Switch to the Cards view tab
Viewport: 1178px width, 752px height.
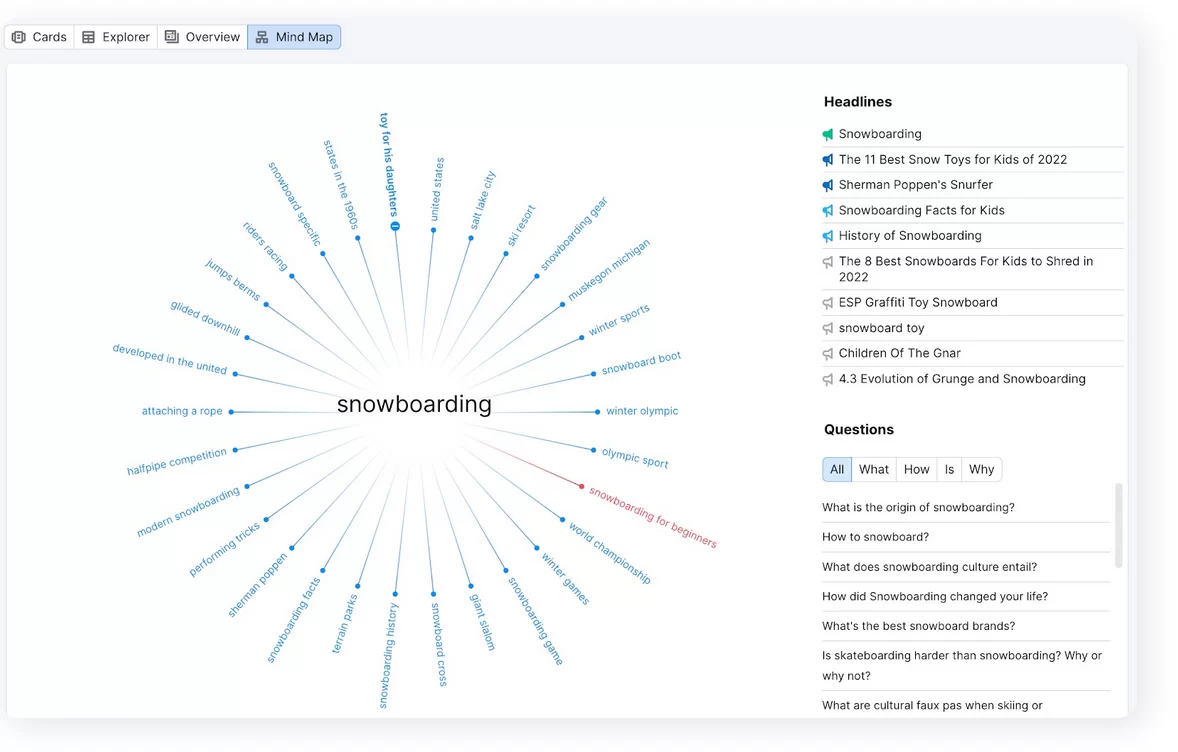[40, 37]
